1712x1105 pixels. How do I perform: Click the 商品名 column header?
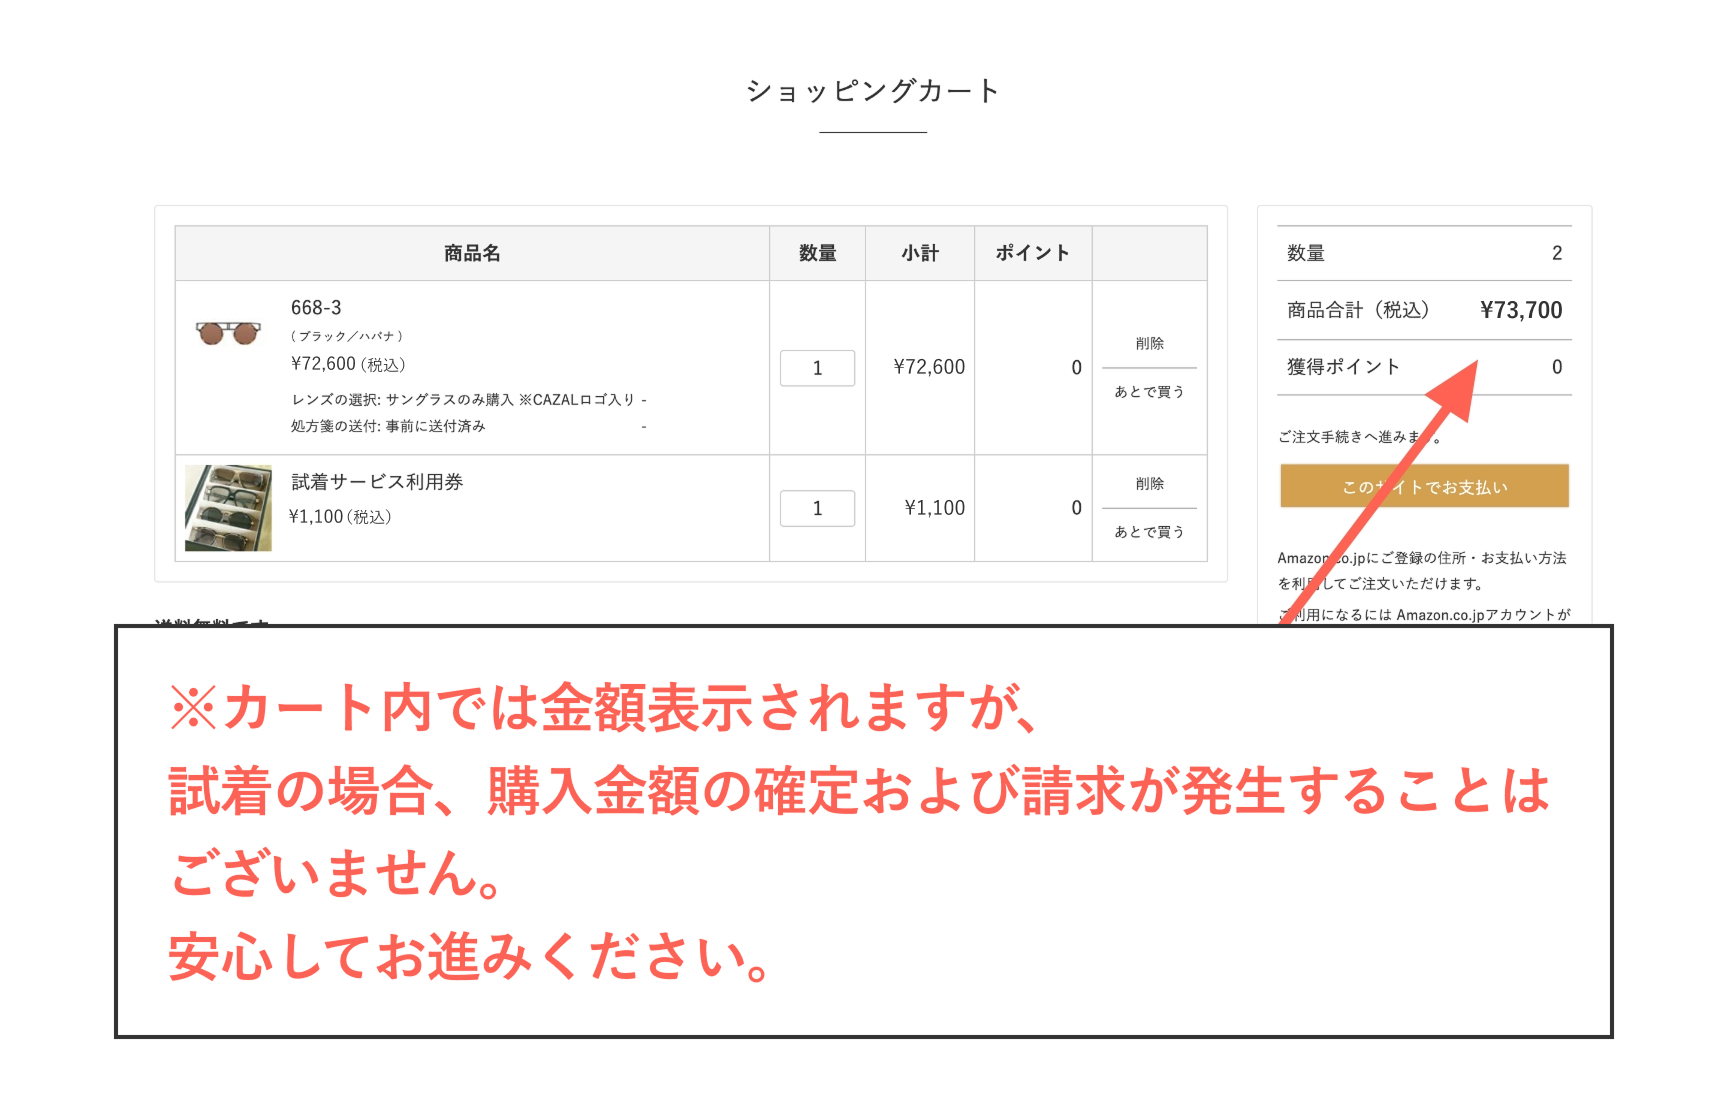pos(470,253)
